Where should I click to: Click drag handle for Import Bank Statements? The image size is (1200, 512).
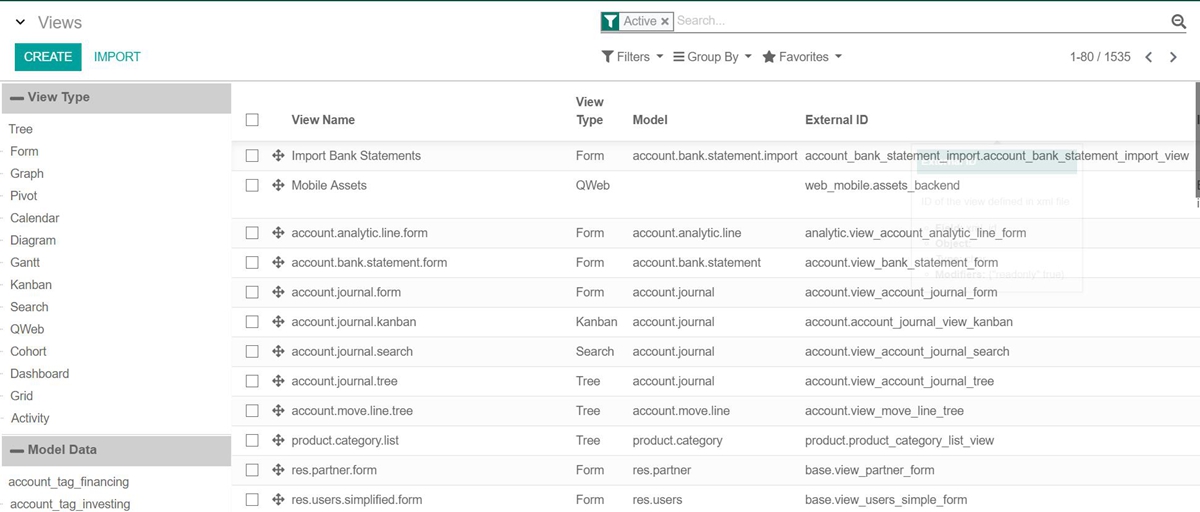coord(279,156)
